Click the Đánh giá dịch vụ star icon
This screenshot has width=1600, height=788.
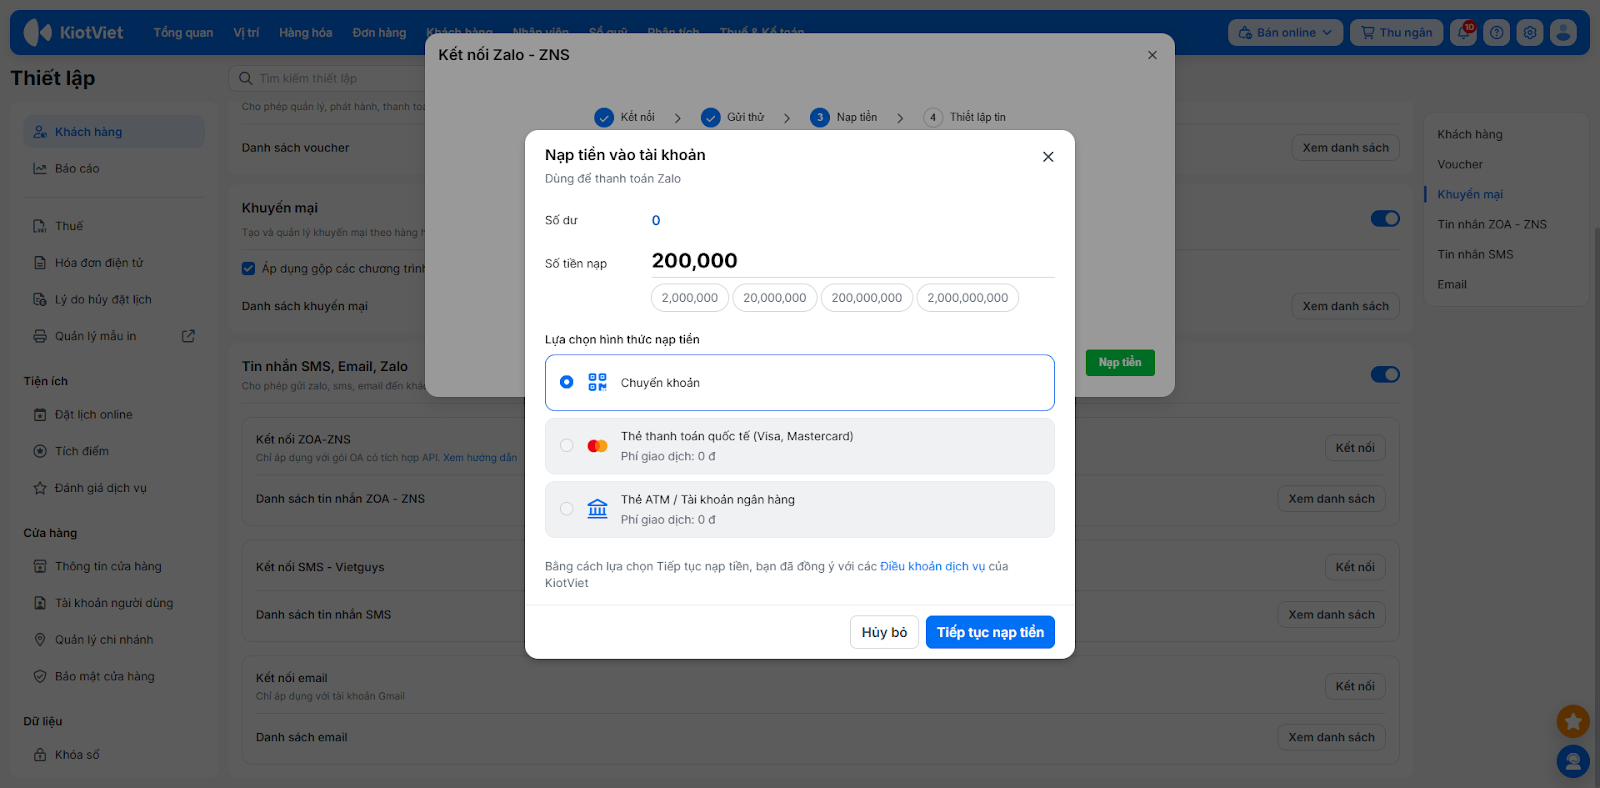pos(40,488)
